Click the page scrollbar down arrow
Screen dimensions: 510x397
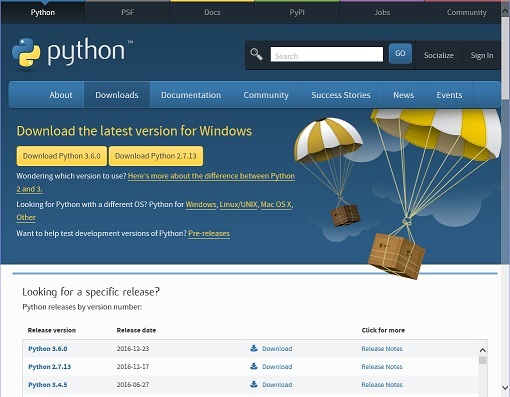505,387
